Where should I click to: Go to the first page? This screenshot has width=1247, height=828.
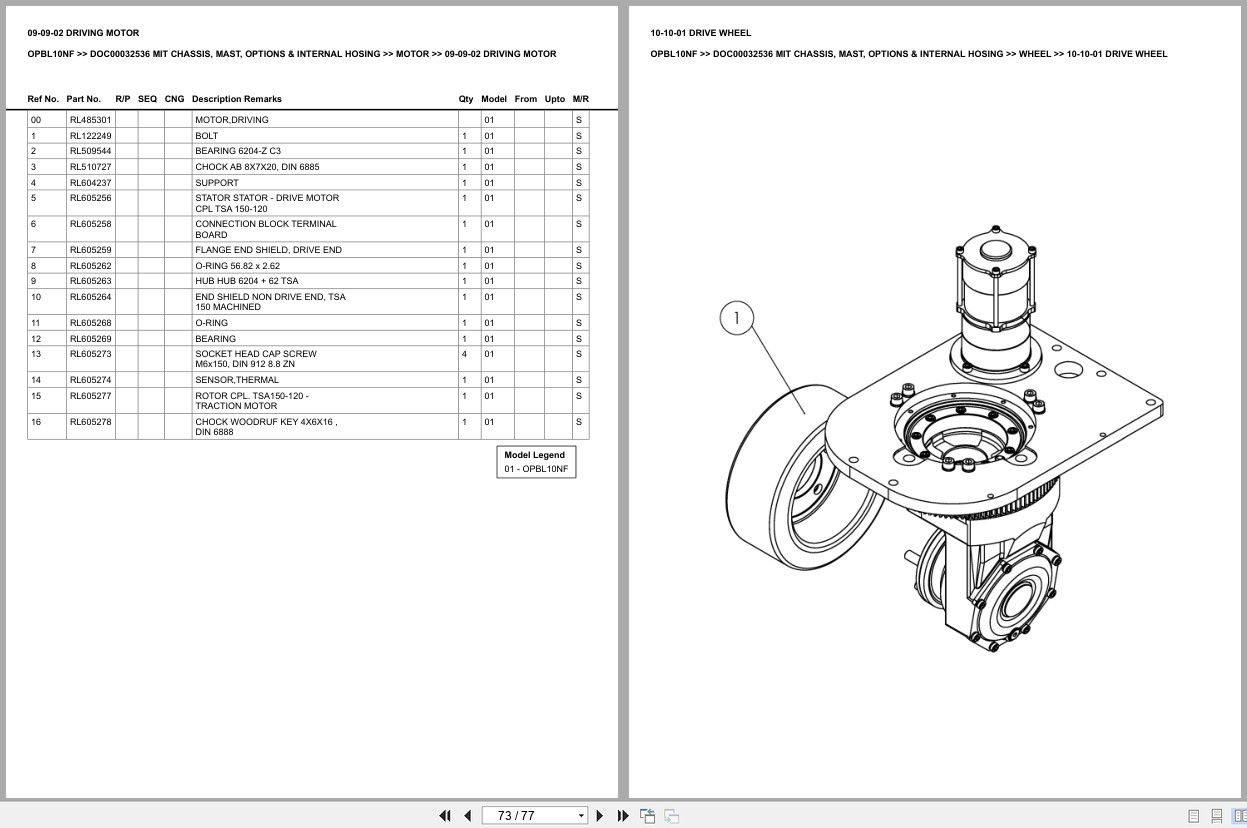pos(445,816)
